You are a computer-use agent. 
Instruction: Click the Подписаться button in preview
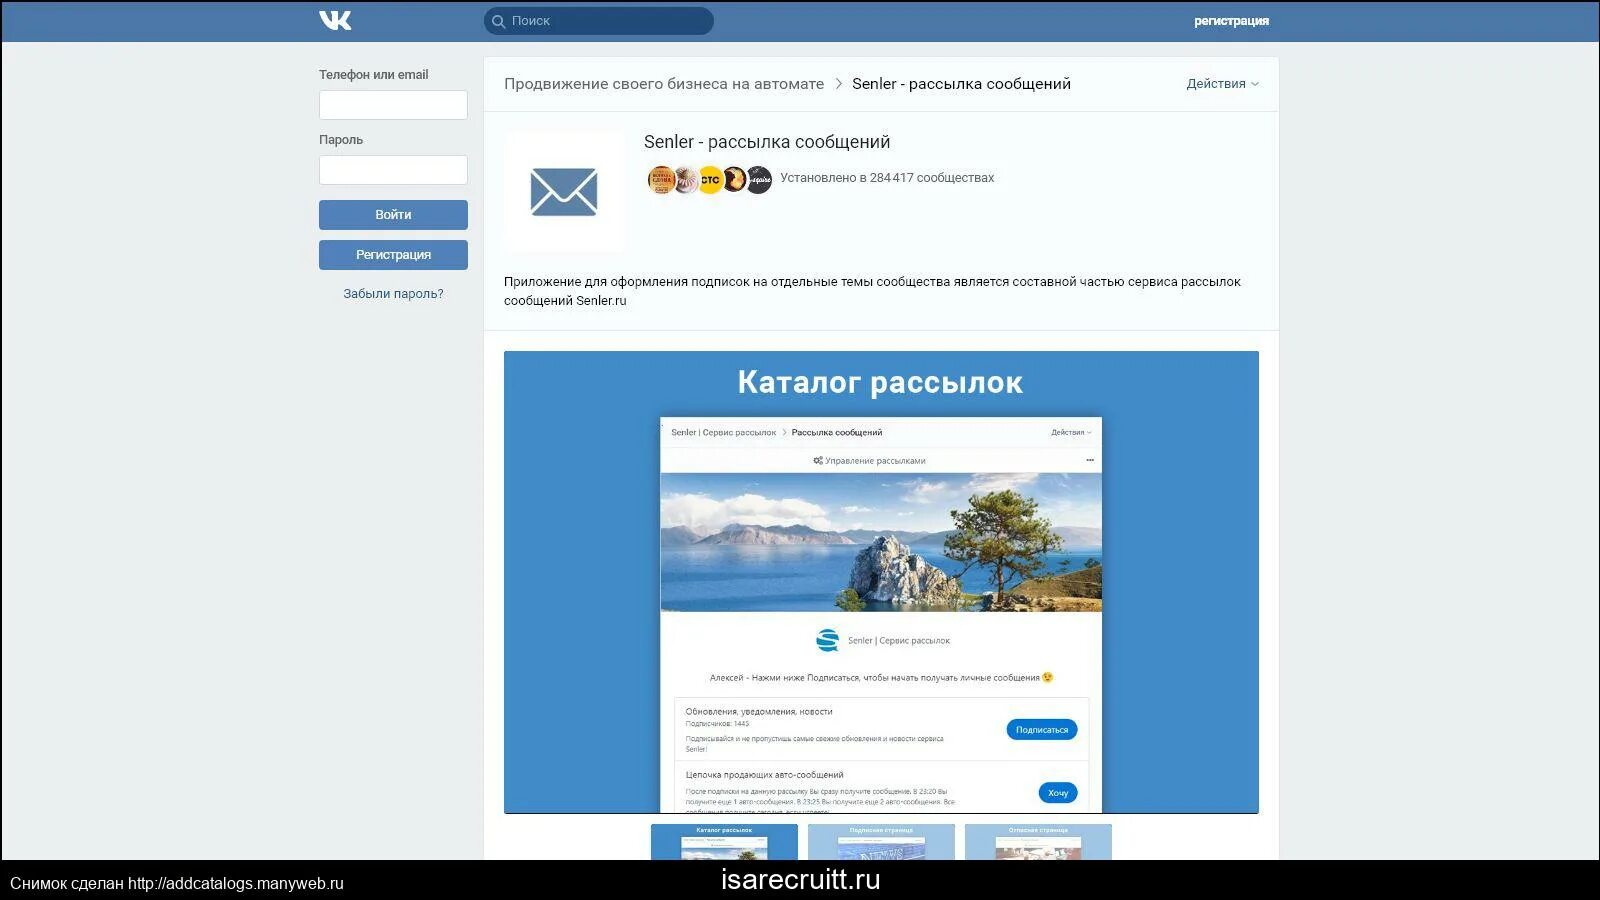1042,730
